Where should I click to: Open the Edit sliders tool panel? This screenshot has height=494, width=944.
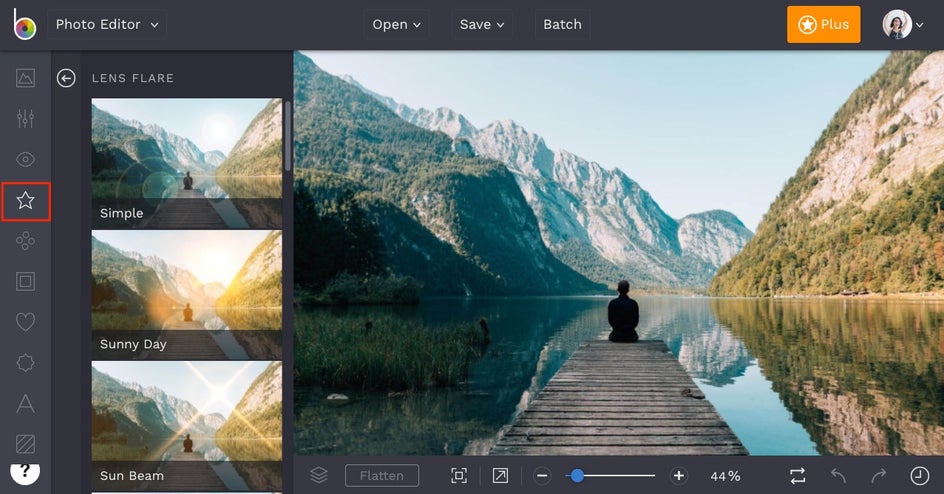(25, 119)
